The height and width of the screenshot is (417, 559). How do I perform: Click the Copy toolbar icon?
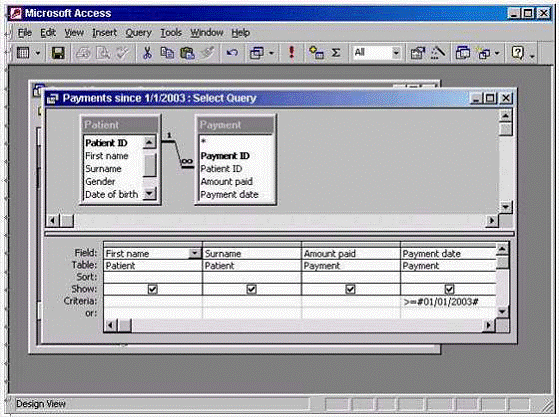167,53
